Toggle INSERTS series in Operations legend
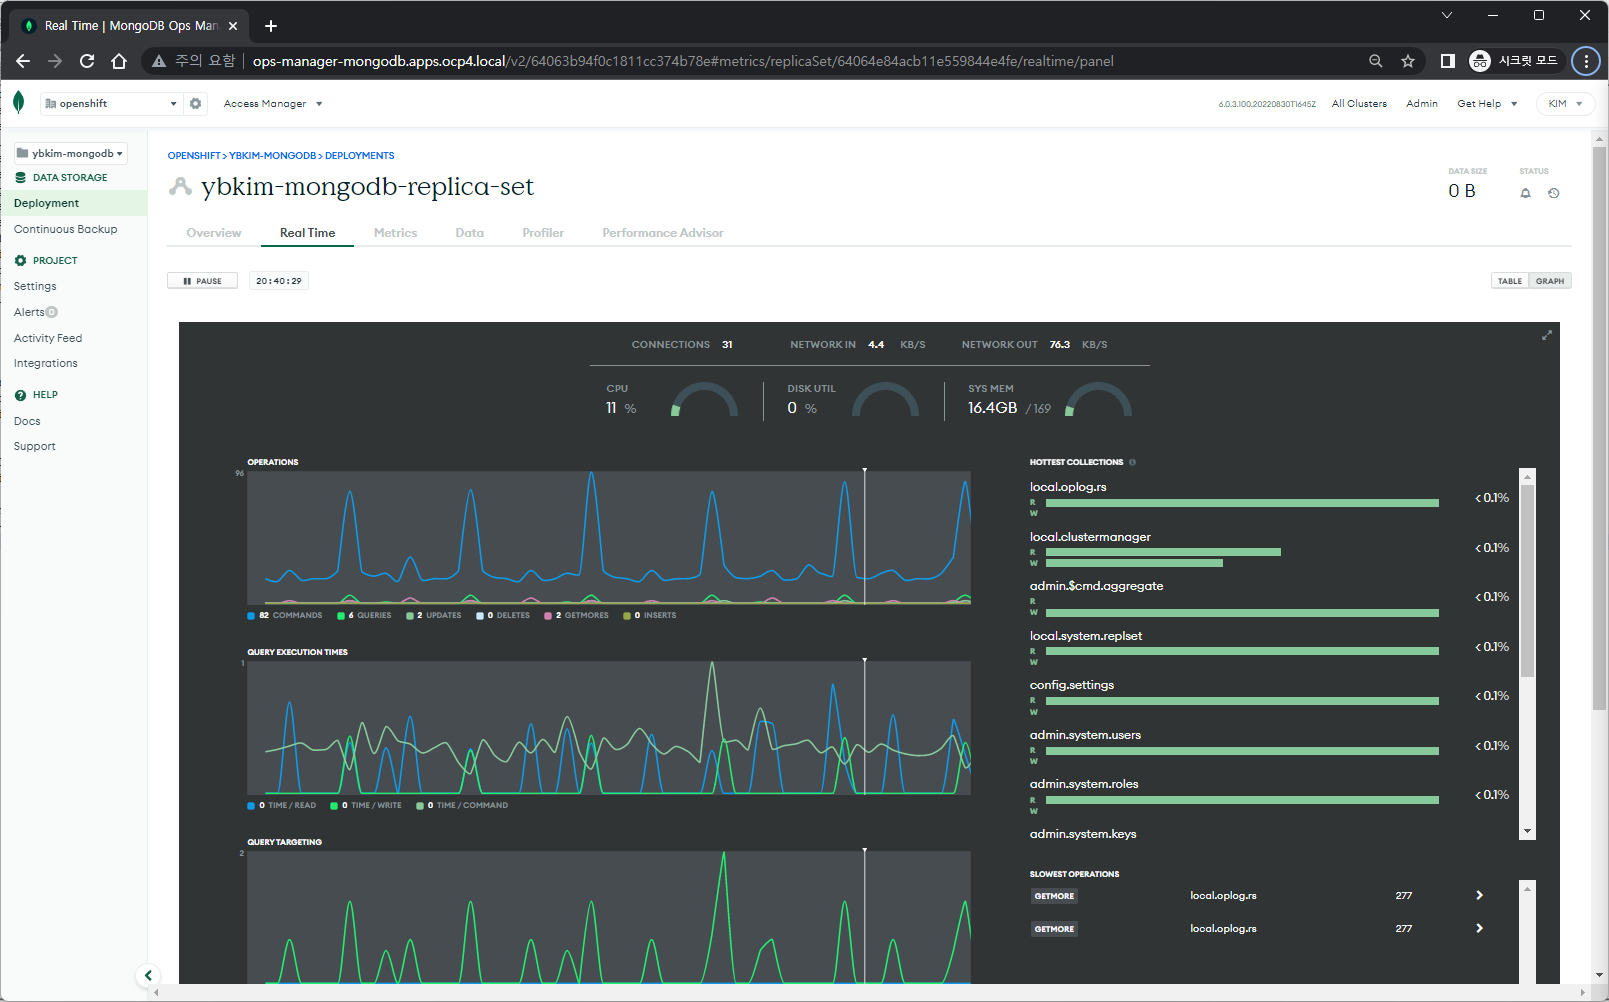Screen dimensions: 1609x1002 point(650,616)
